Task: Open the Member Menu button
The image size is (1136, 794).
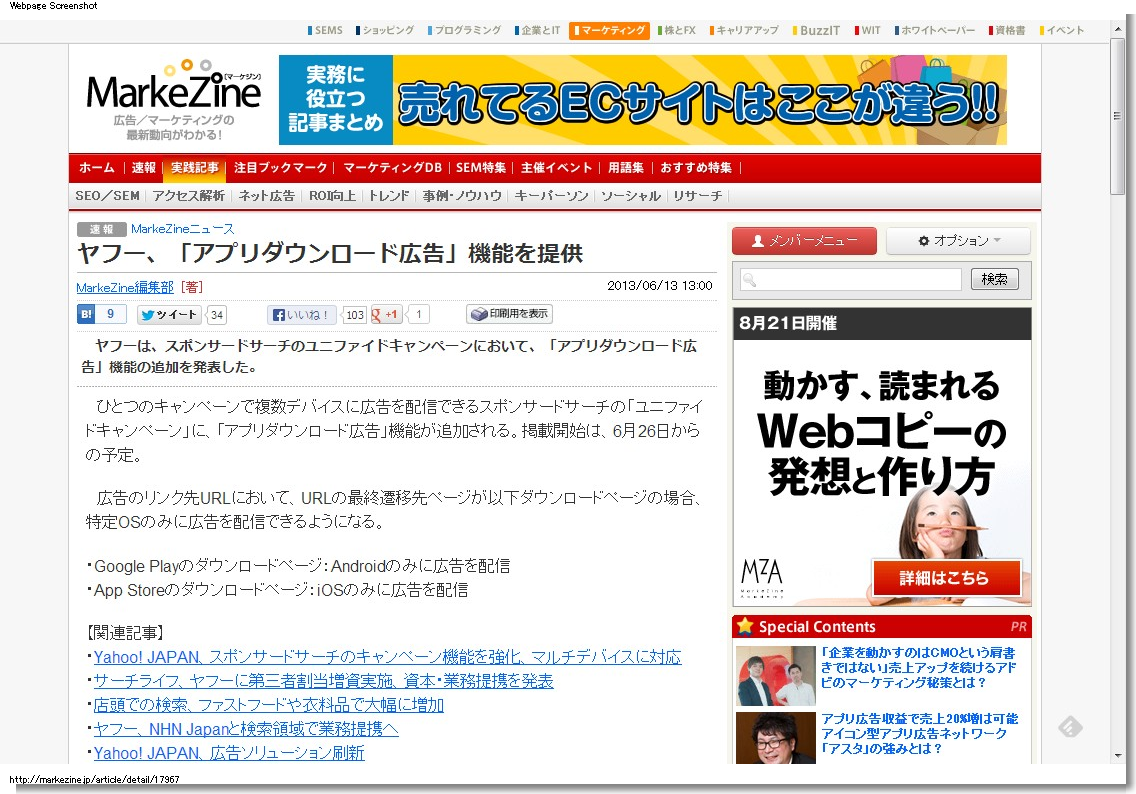Action: [x=804, y=241]
